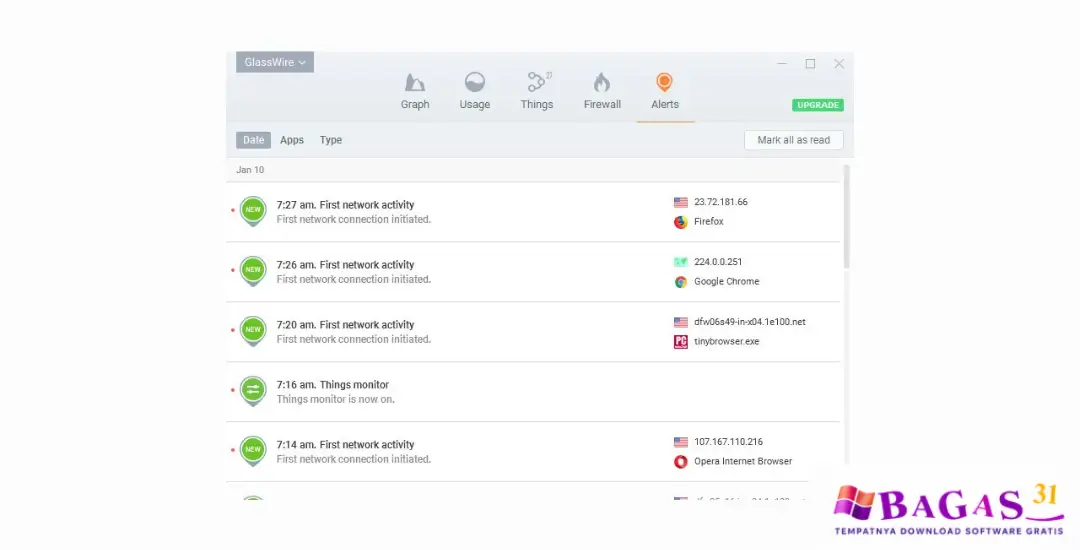The height and width of the screenshot is (550, 1080).
Task: Open the Things tab
Action: pos(537,92)
